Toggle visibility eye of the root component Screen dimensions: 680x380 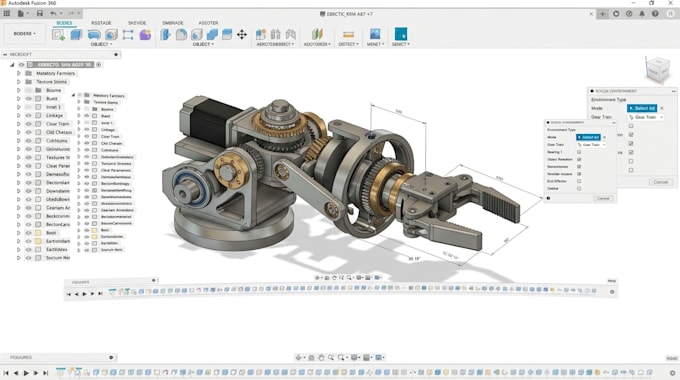coord(21,65)
